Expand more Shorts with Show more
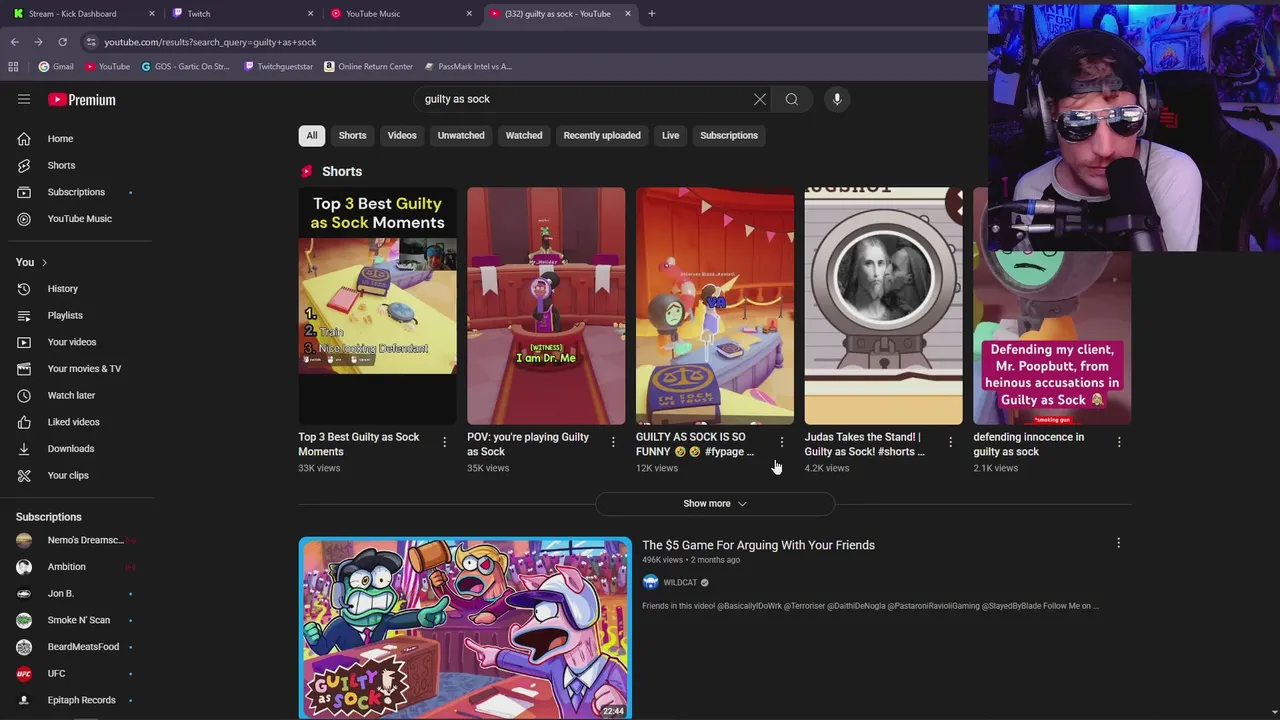This screenshot has width=1280, height=720. click(x=715, y=503)
